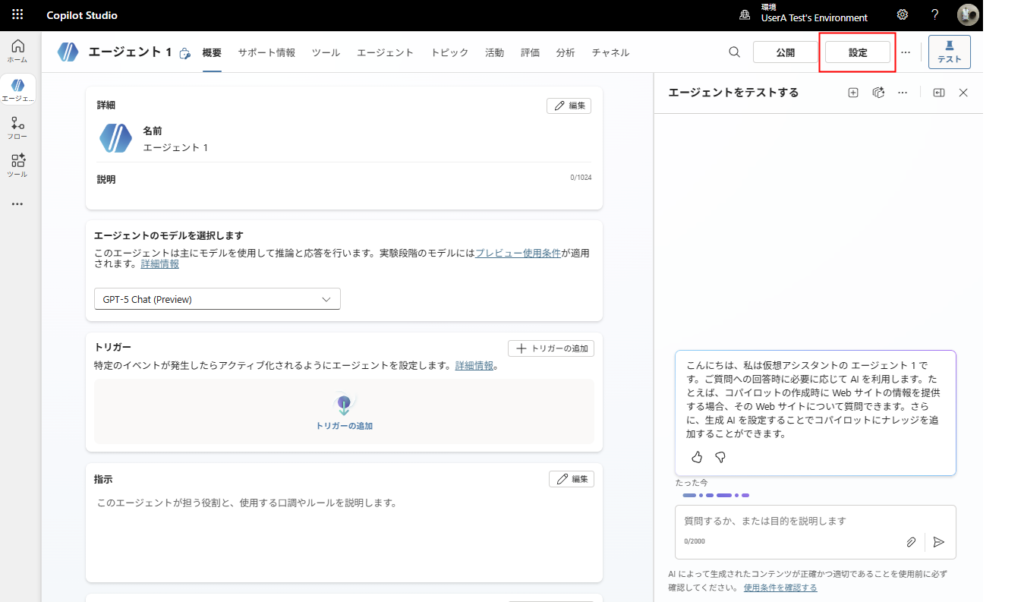Expand the left sidebar more menu
Viewport: 1024px width, 602px height.
(x=17, y=204)
